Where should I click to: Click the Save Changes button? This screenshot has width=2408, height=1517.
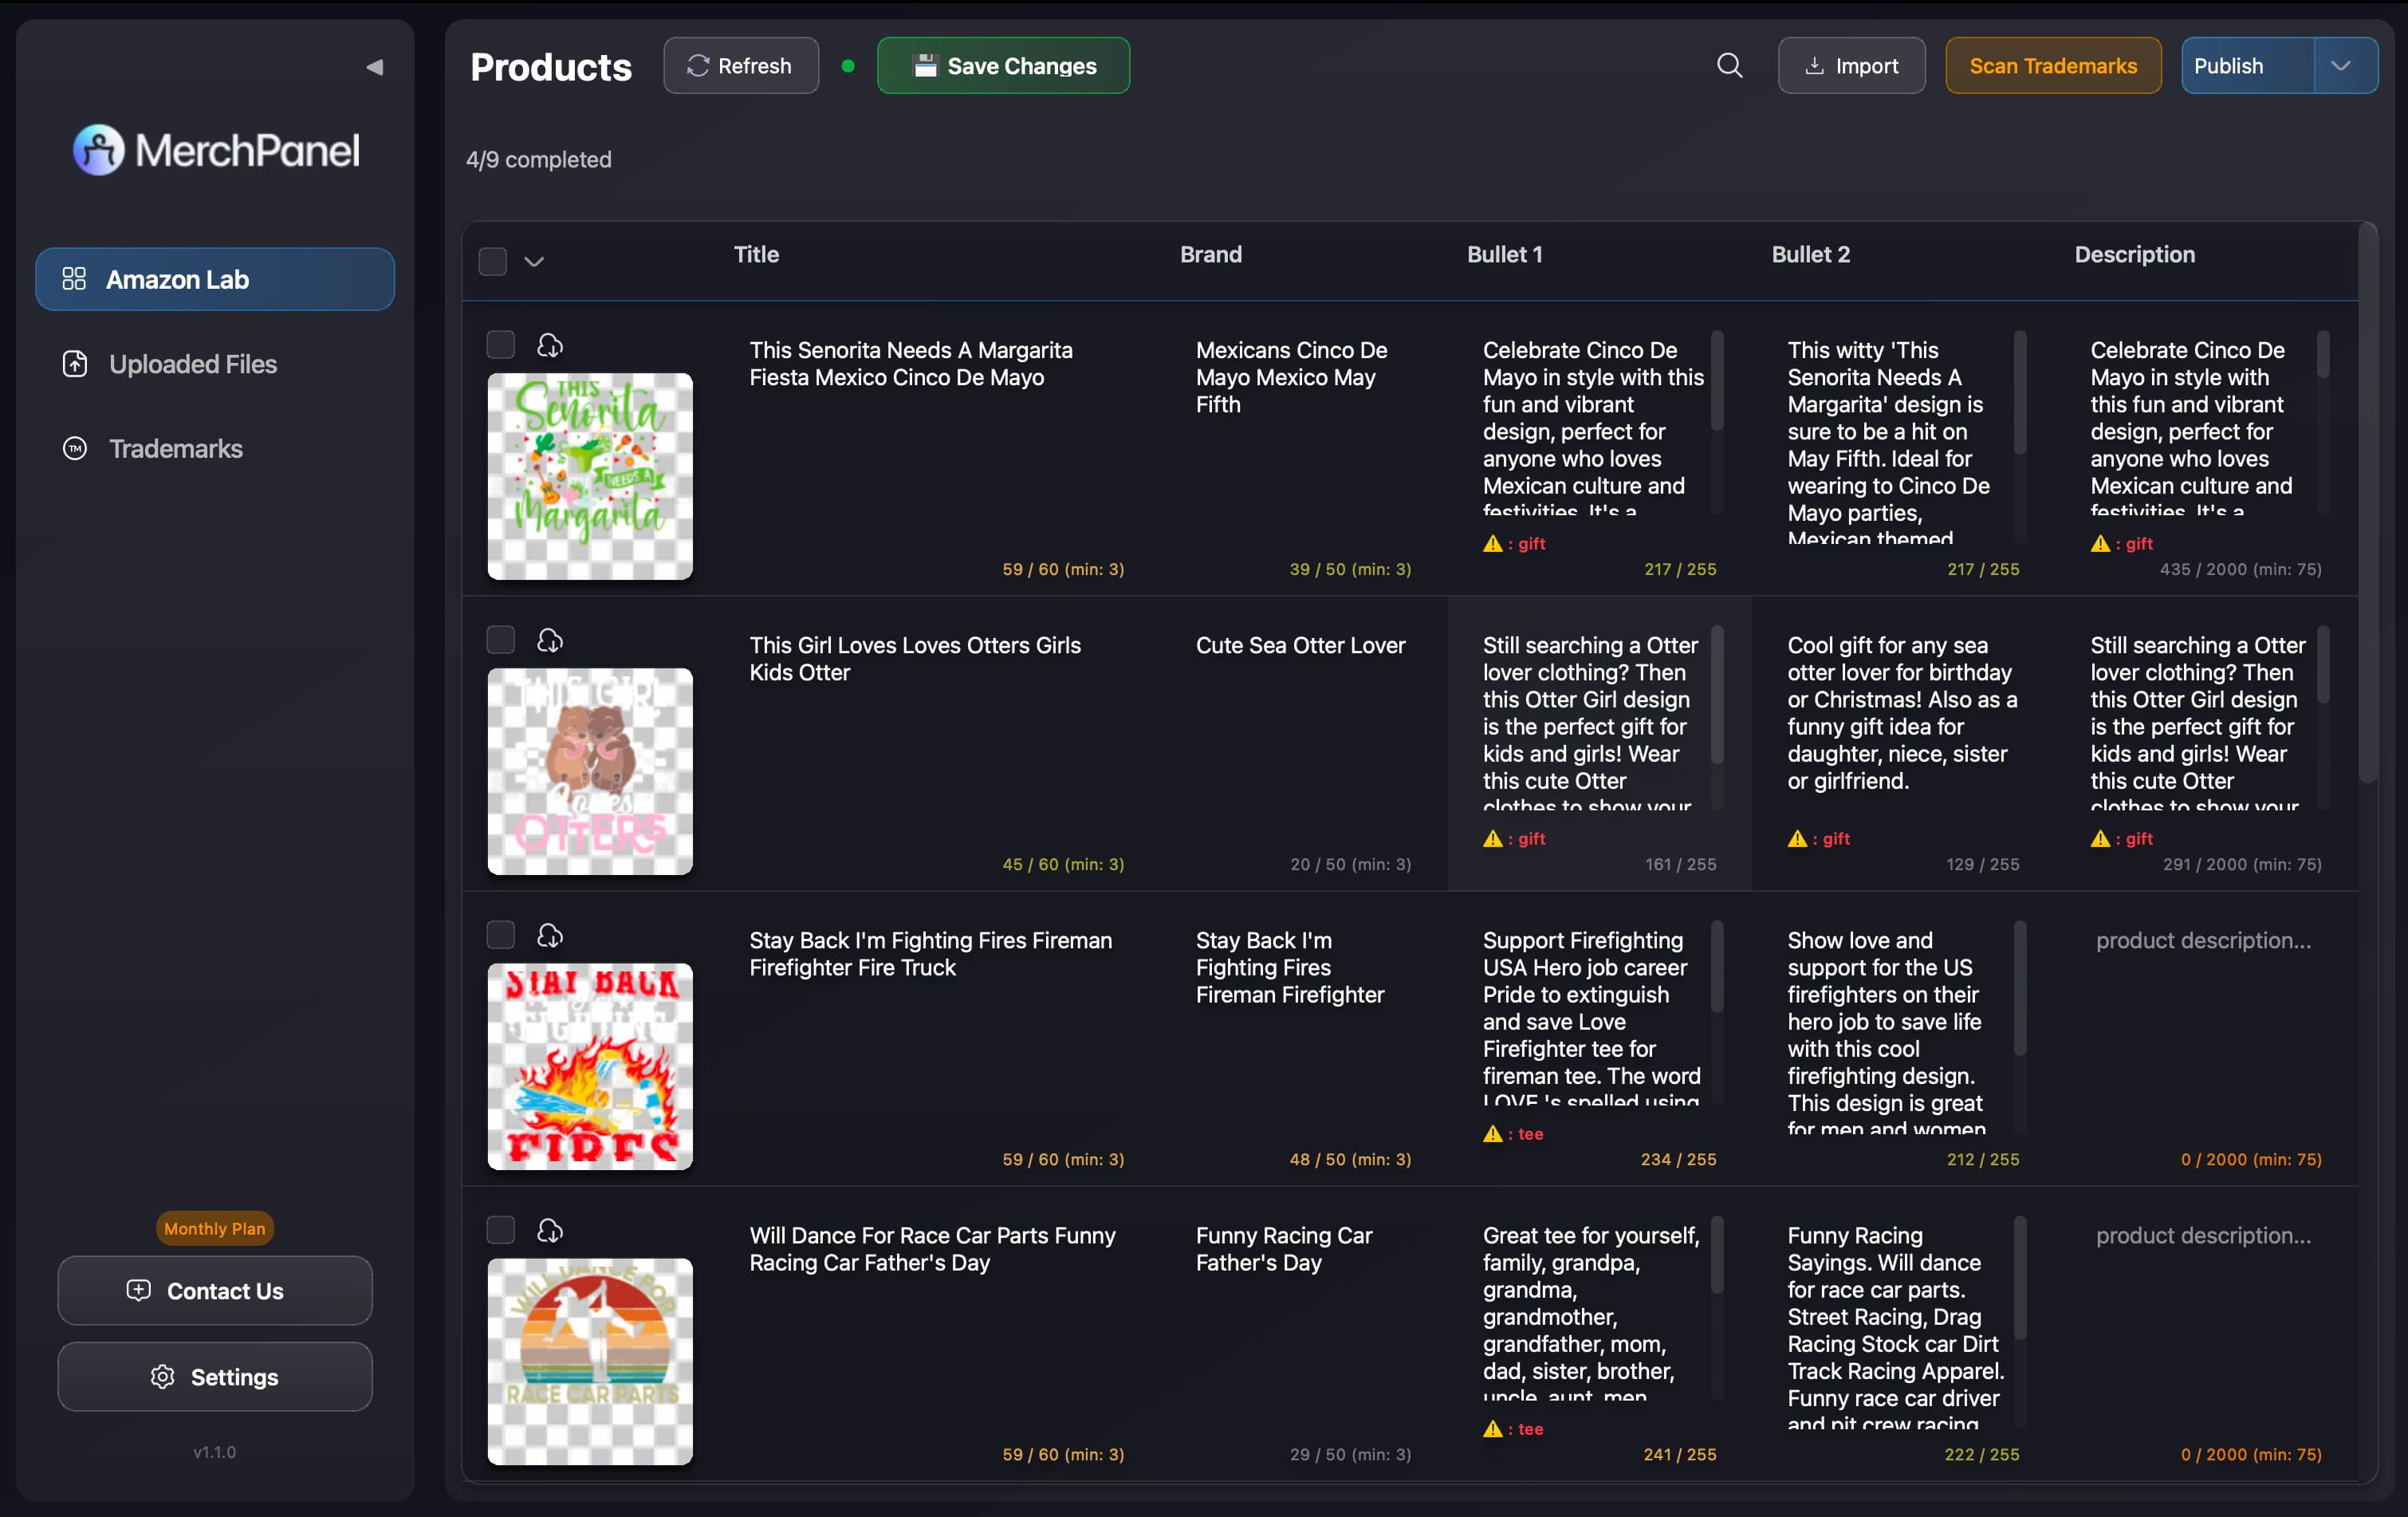(1003, 66)
